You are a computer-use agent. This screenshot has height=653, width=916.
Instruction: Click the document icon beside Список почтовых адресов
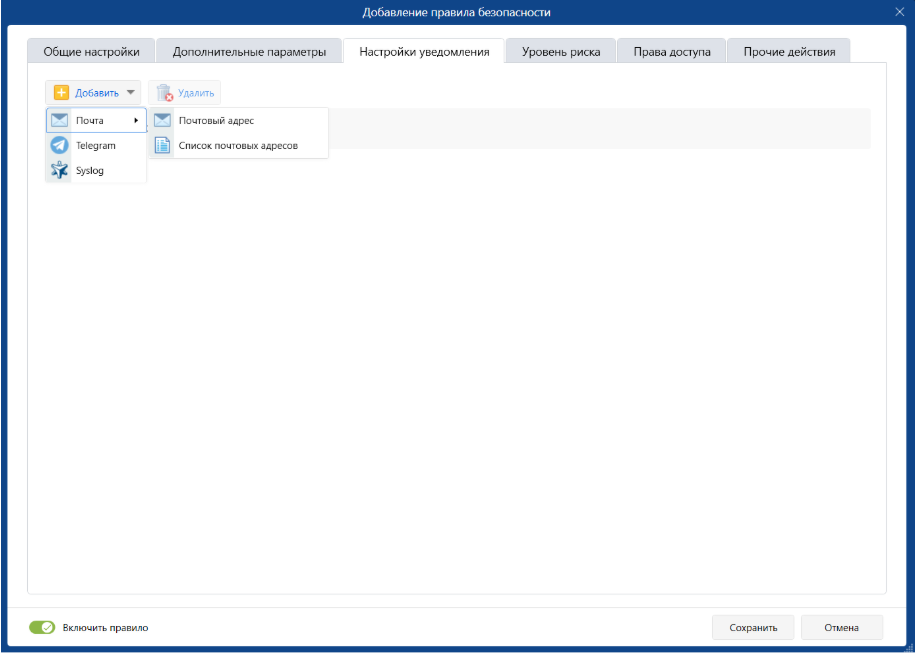click(x=162, y=146)
